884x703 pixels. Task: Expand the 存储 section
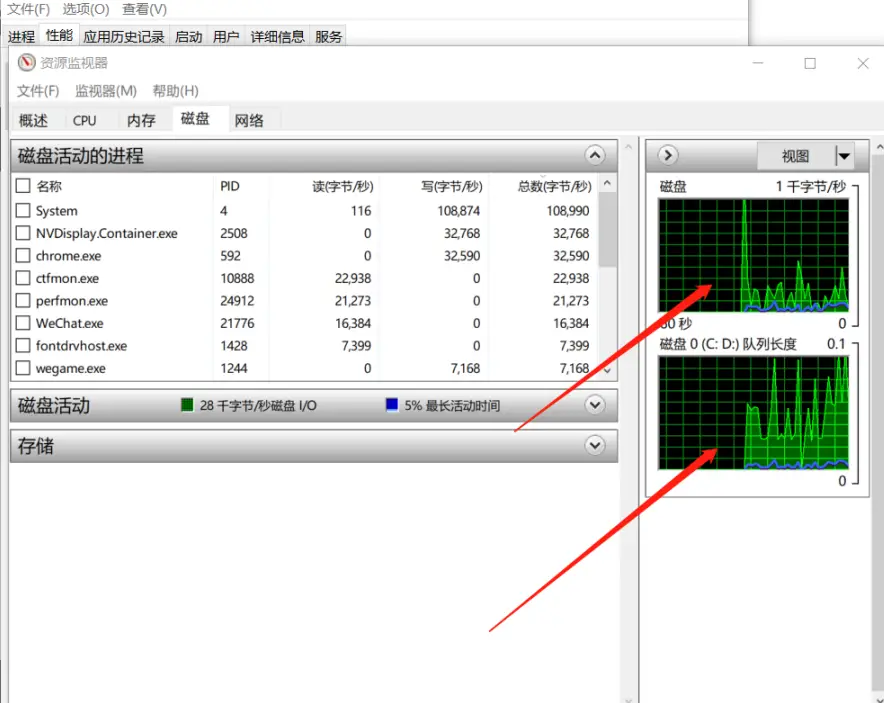click(x=595, y=446)
